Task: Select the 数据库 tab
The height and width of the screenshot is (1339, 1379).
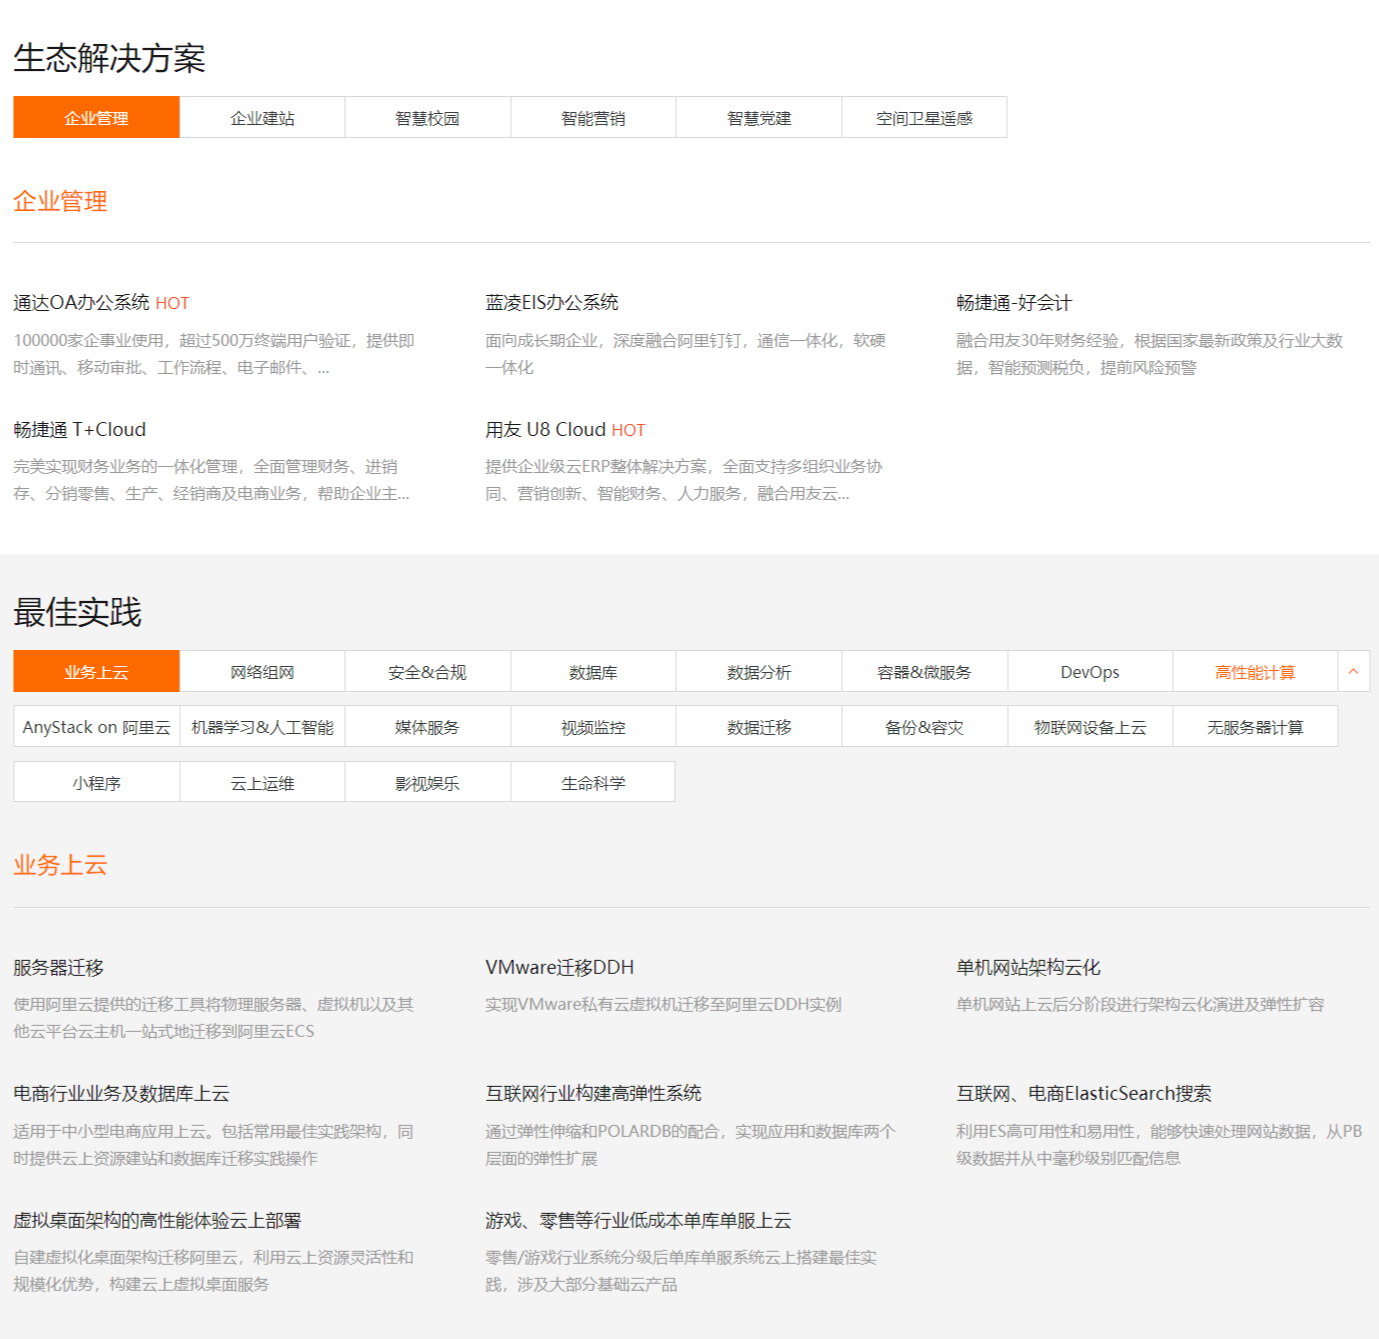Action: [593, 672]
